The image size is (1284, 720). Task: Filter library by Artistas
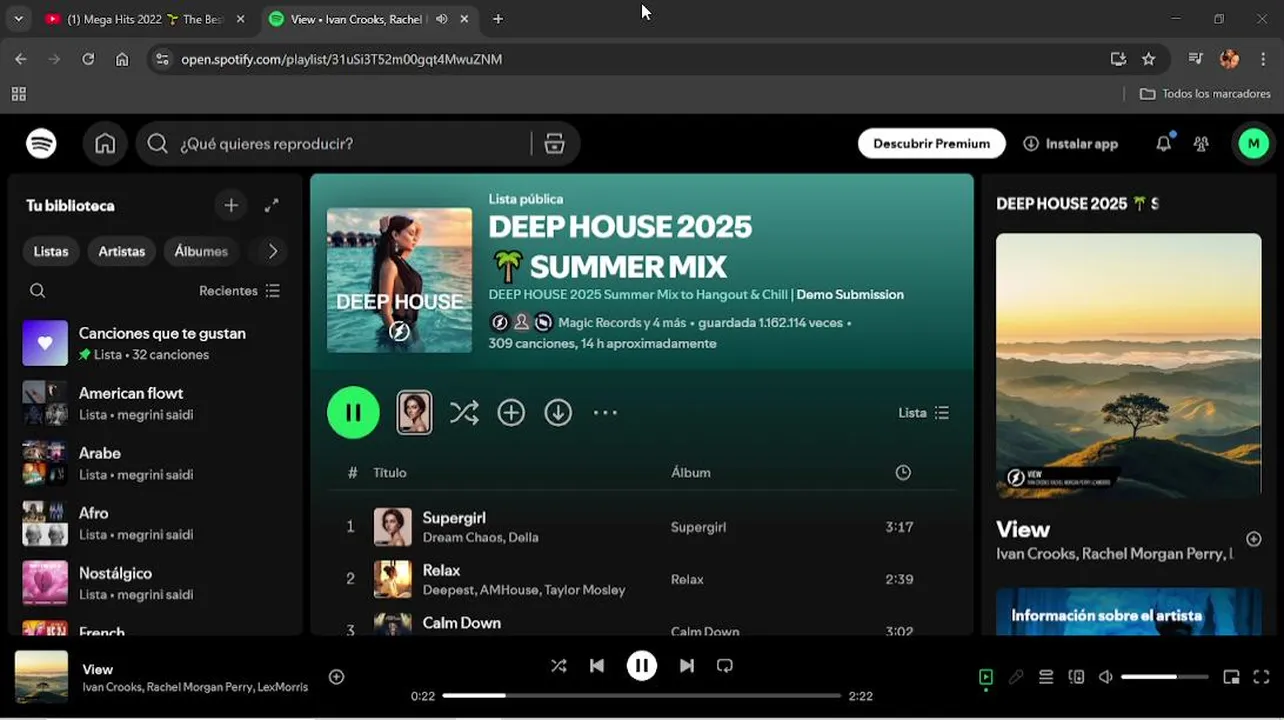(x=122, y=251)
